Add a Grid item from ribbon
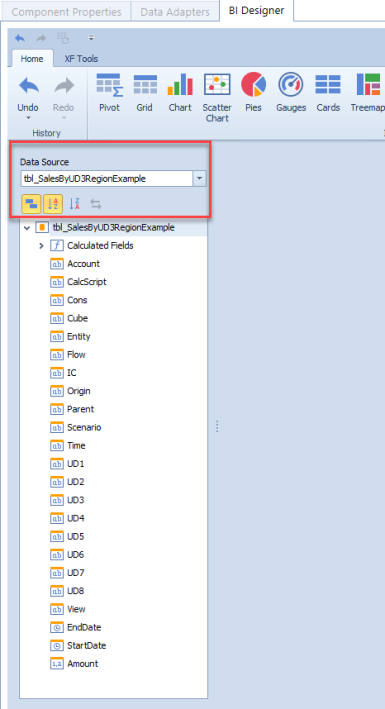385x709 pixels. (x=145, y=93)
